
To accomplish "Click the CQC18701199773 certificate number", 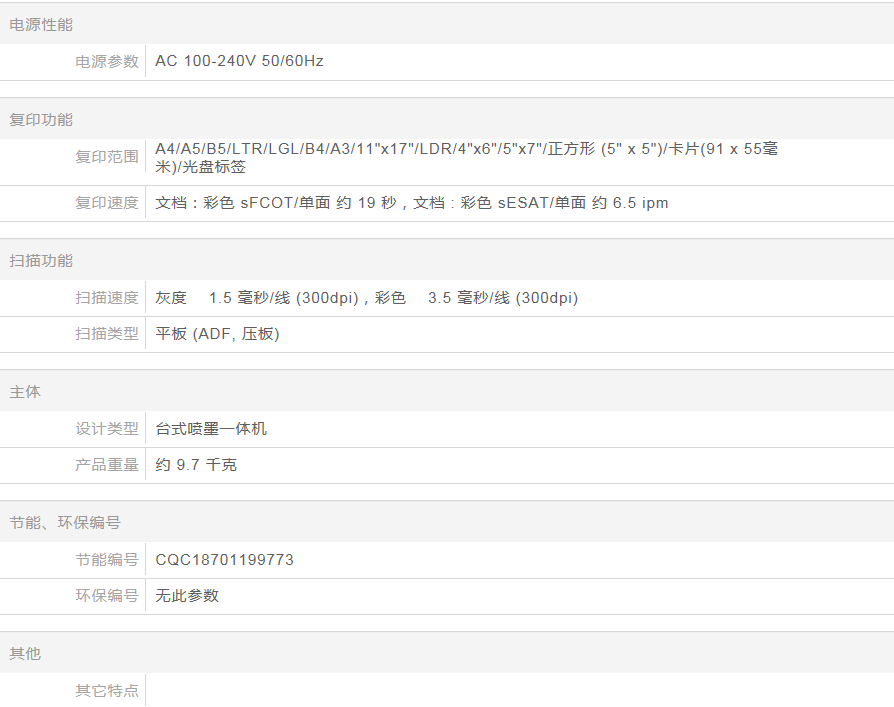I will [224, 560].
